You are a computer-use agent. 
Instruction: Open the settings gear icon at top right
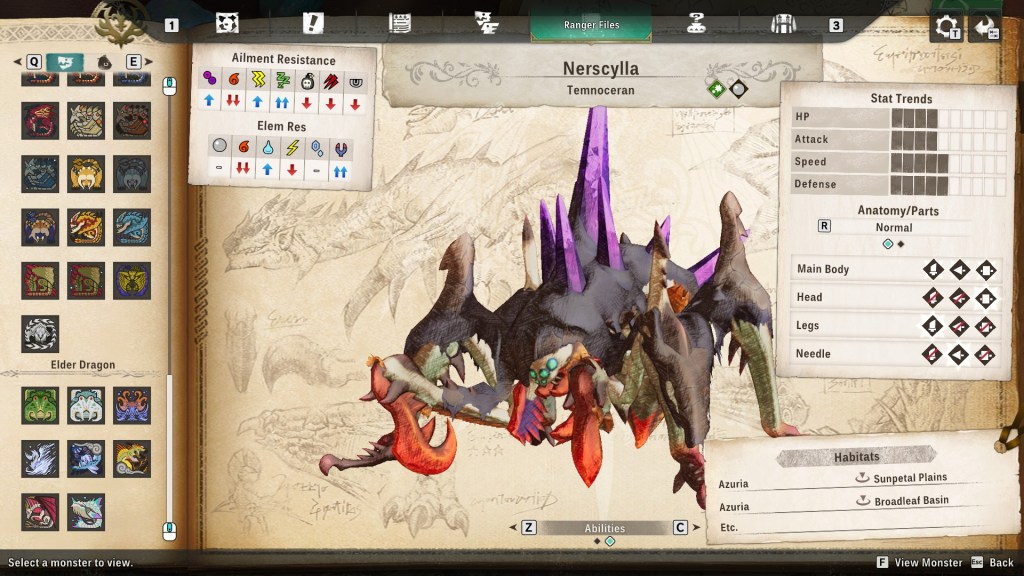point(947,27)
